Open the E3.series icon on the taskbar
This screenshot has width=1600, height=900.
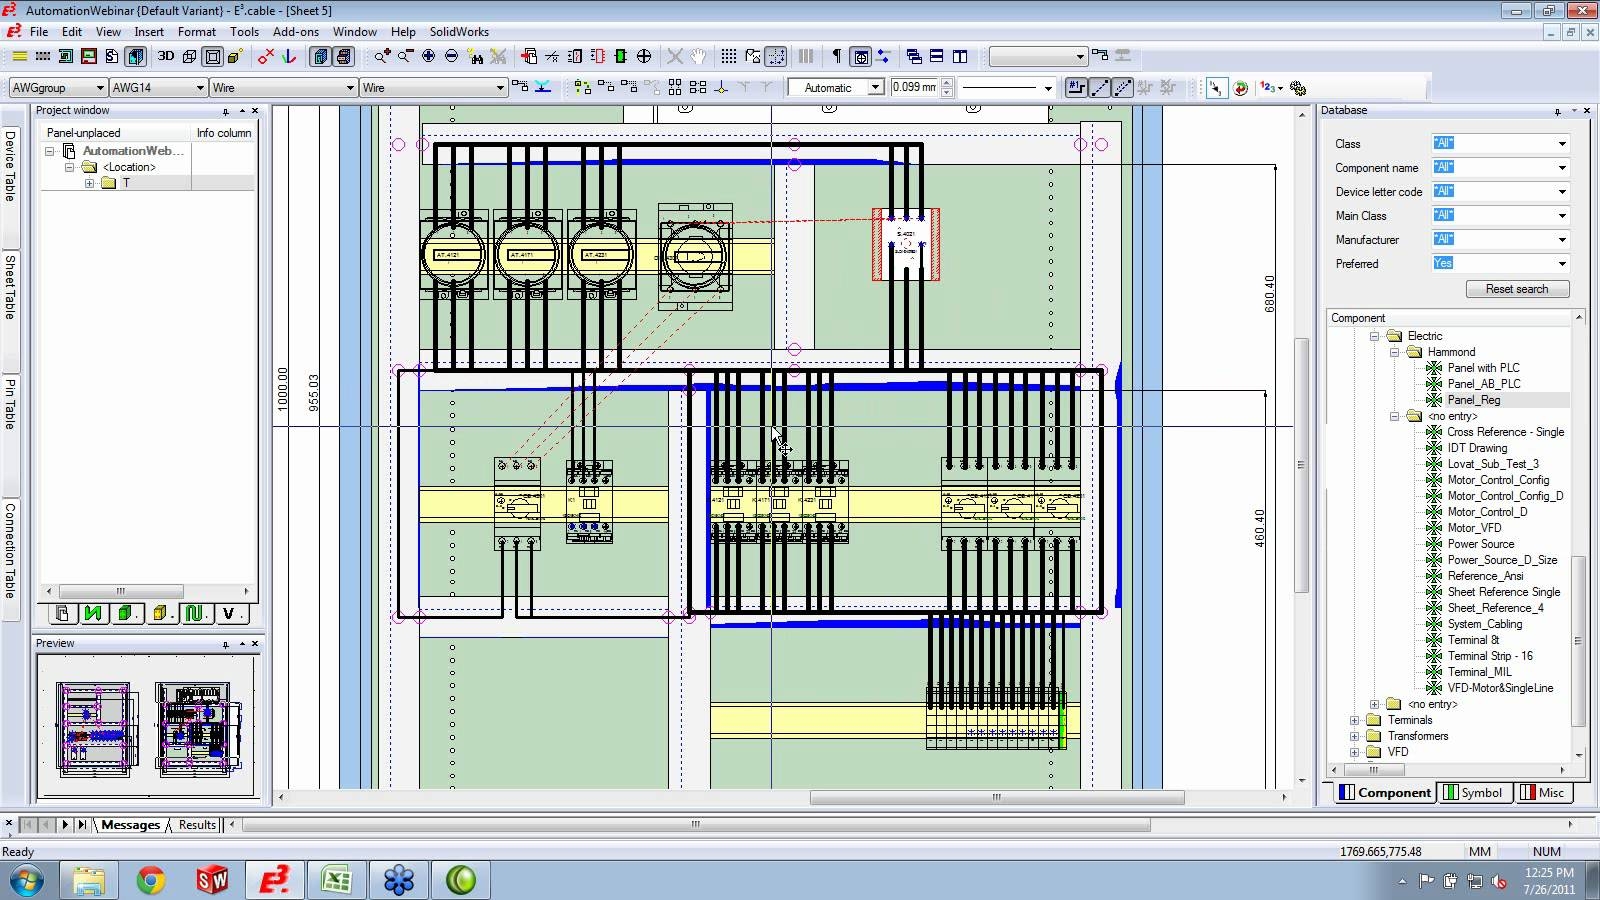[x=274, y=880]
